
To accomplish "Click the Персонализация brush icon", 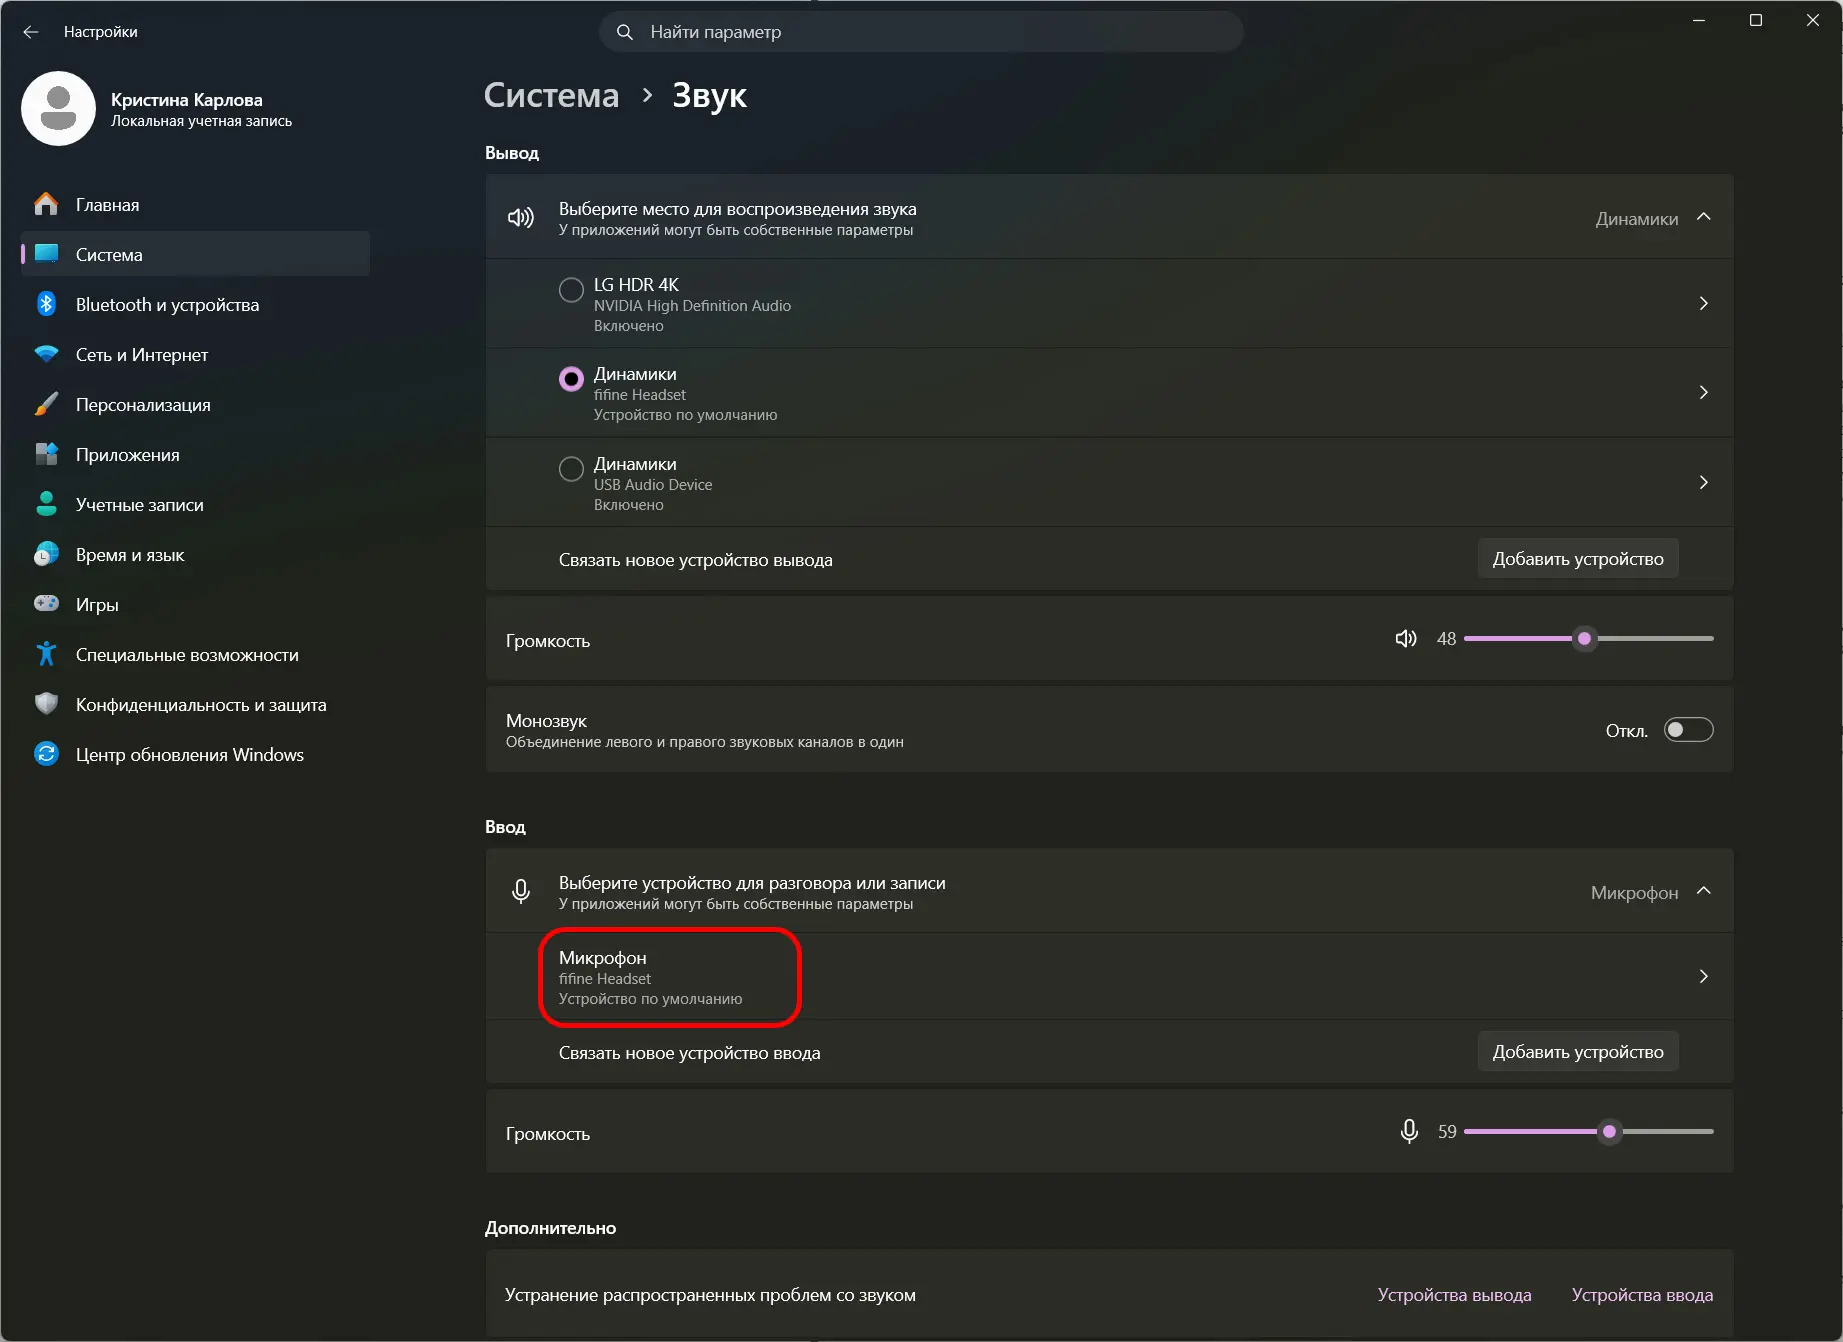I will click(x=46, y=404).
